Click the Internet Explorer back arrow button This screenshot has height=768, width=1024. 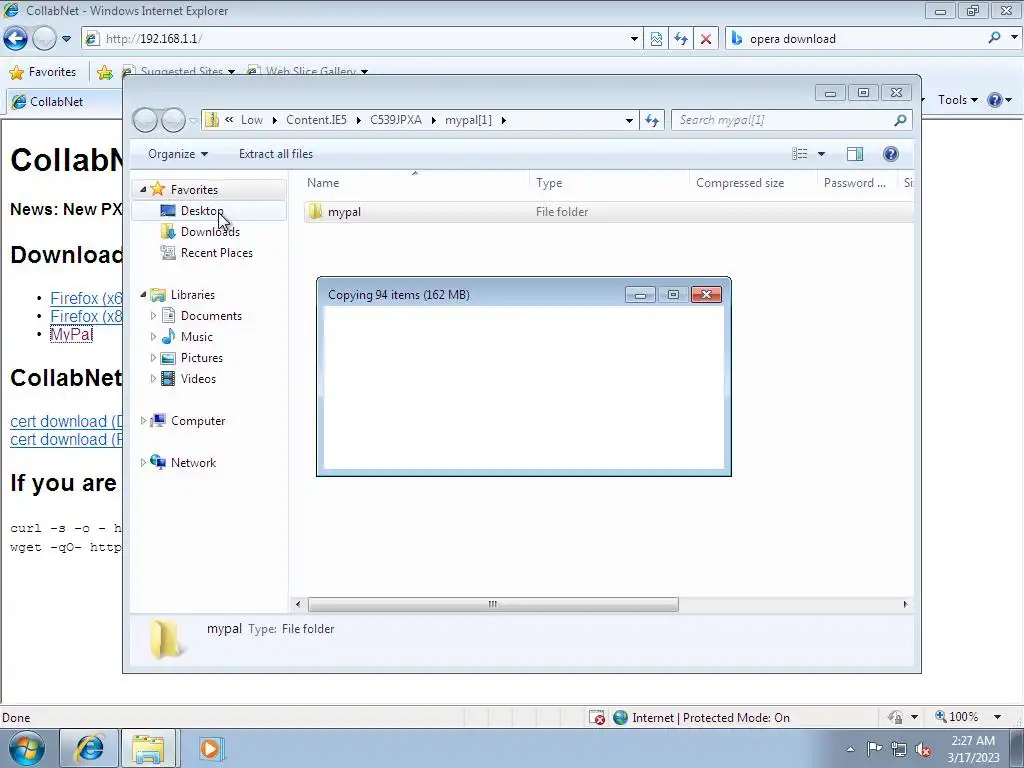point(16,39)
